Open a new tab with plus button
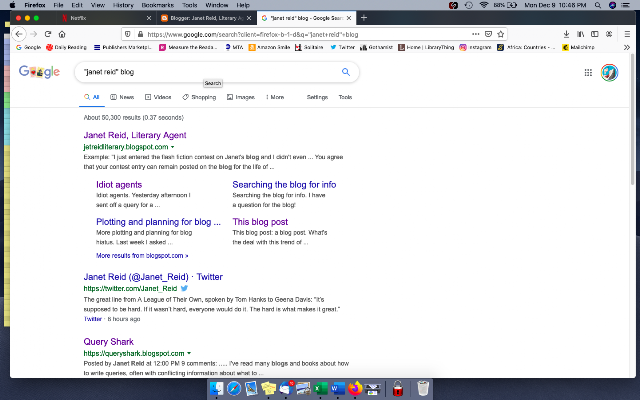Screen dimensions: 640x400 (x=364, y=18)
